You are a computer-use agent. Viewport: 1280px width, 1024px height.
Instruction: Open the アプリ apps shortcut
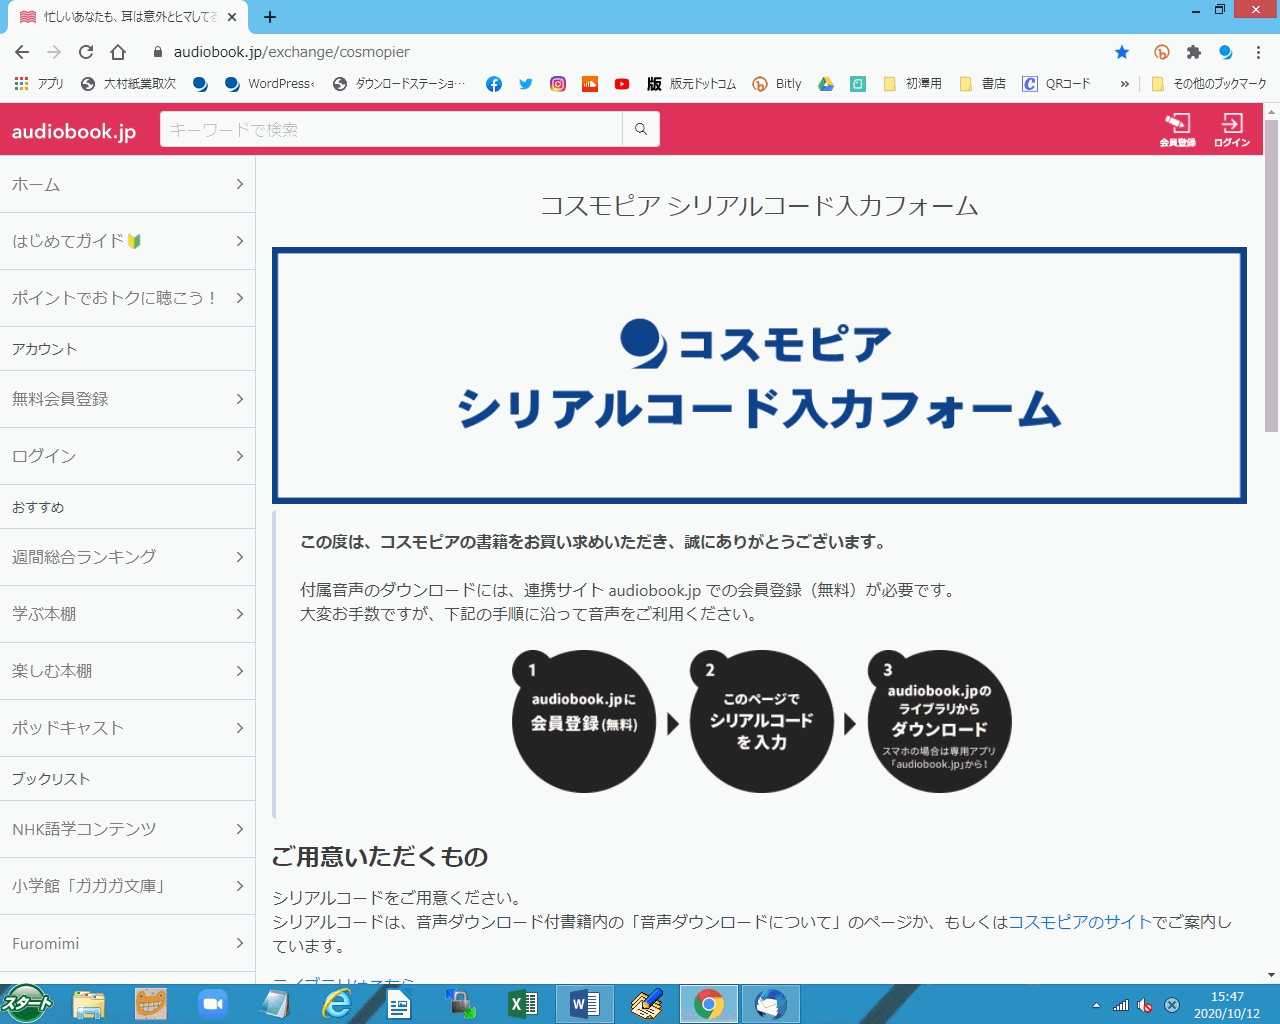click(38, 84)
